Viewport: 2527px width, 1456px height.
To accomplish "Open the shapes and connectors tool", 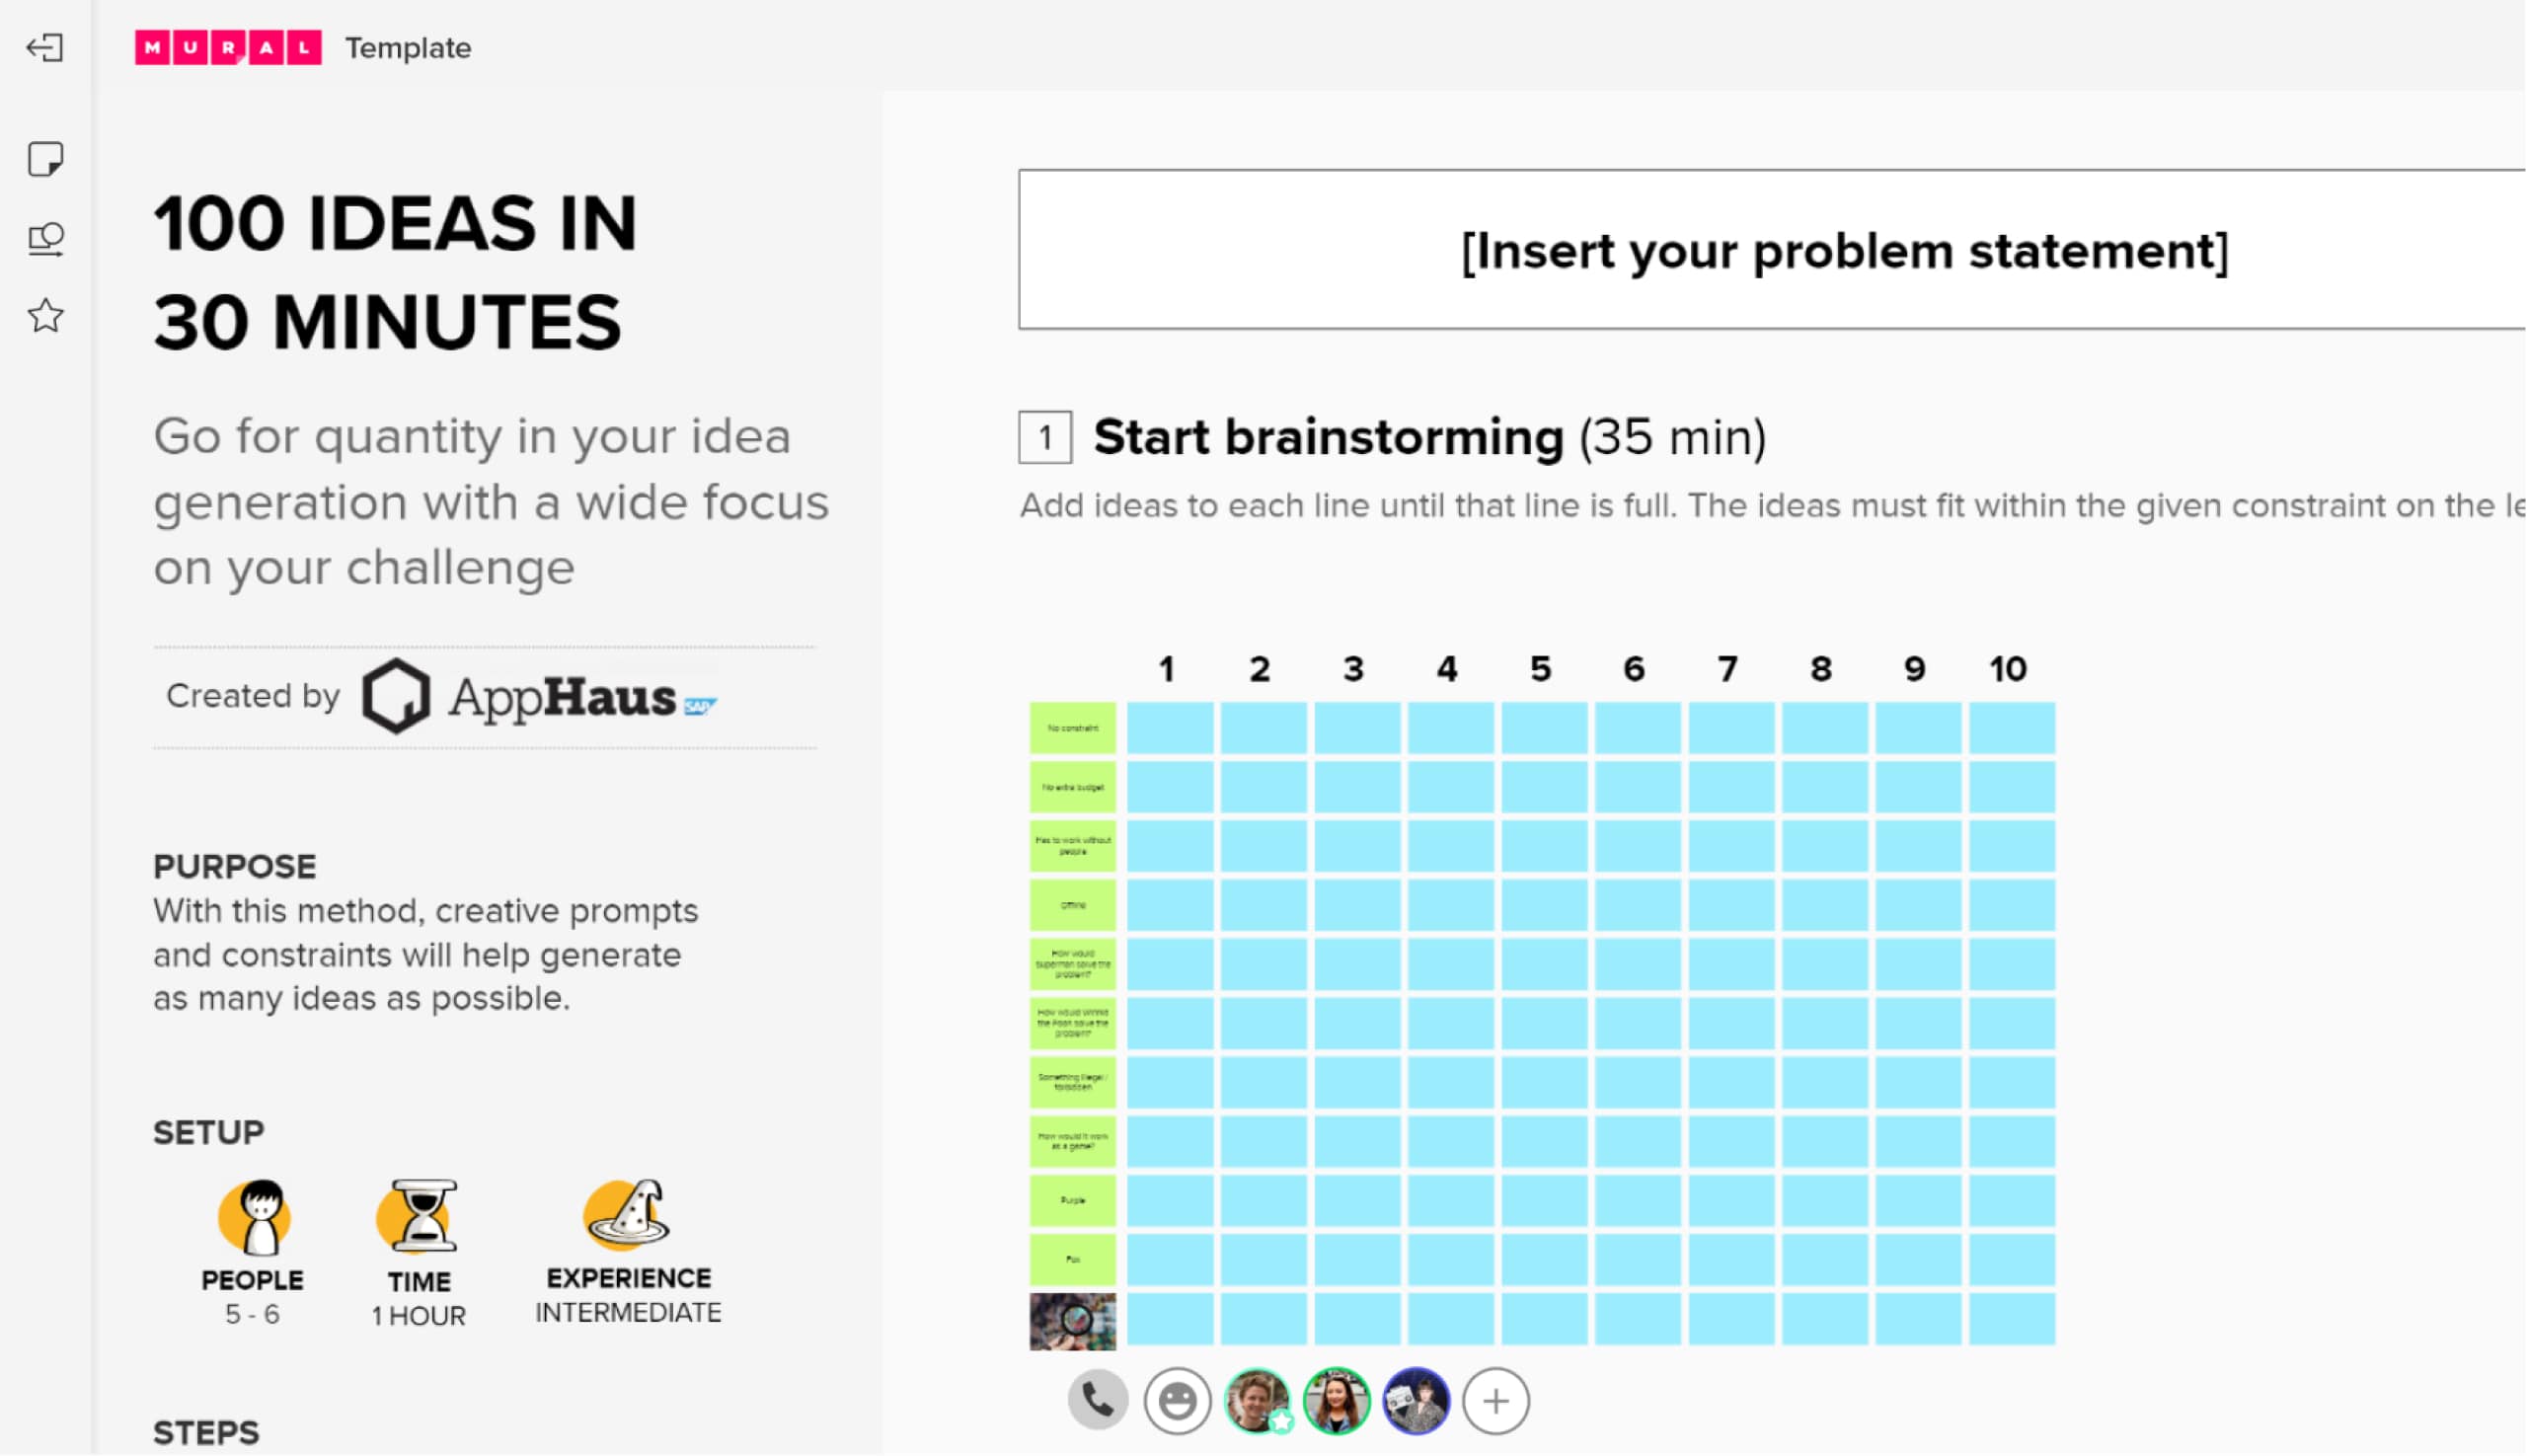I will (x=45, y=238).
